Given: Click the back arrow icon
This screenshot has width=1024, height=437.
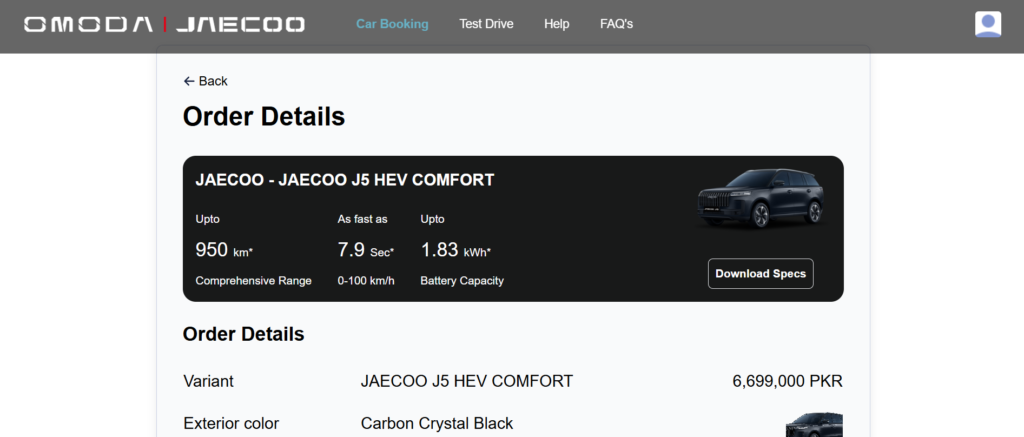Looking at the screenshot, I should (189, 81).
